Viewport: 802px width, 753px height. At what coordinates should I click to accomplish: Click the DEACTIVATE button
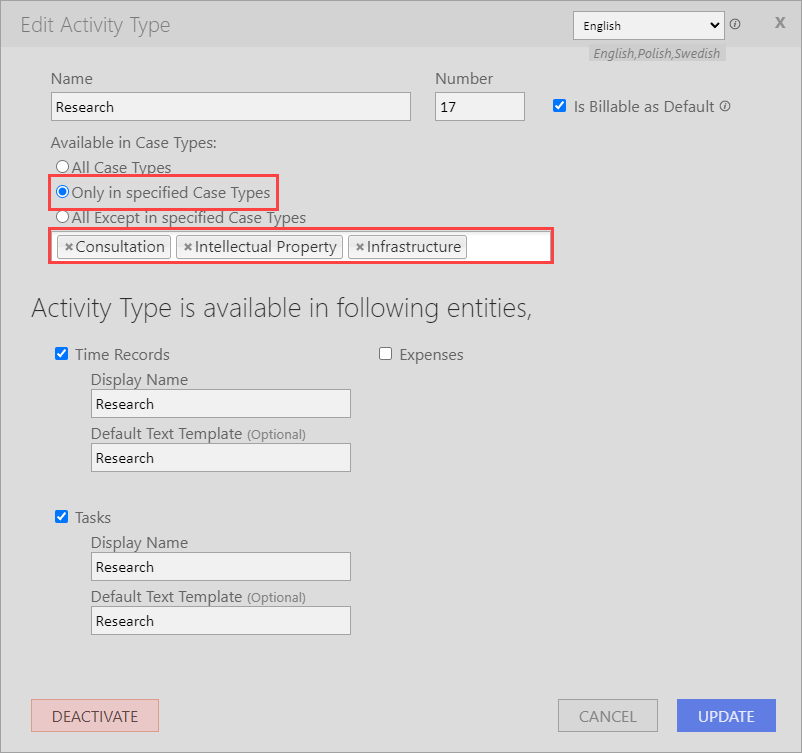(x=95, y=716)
